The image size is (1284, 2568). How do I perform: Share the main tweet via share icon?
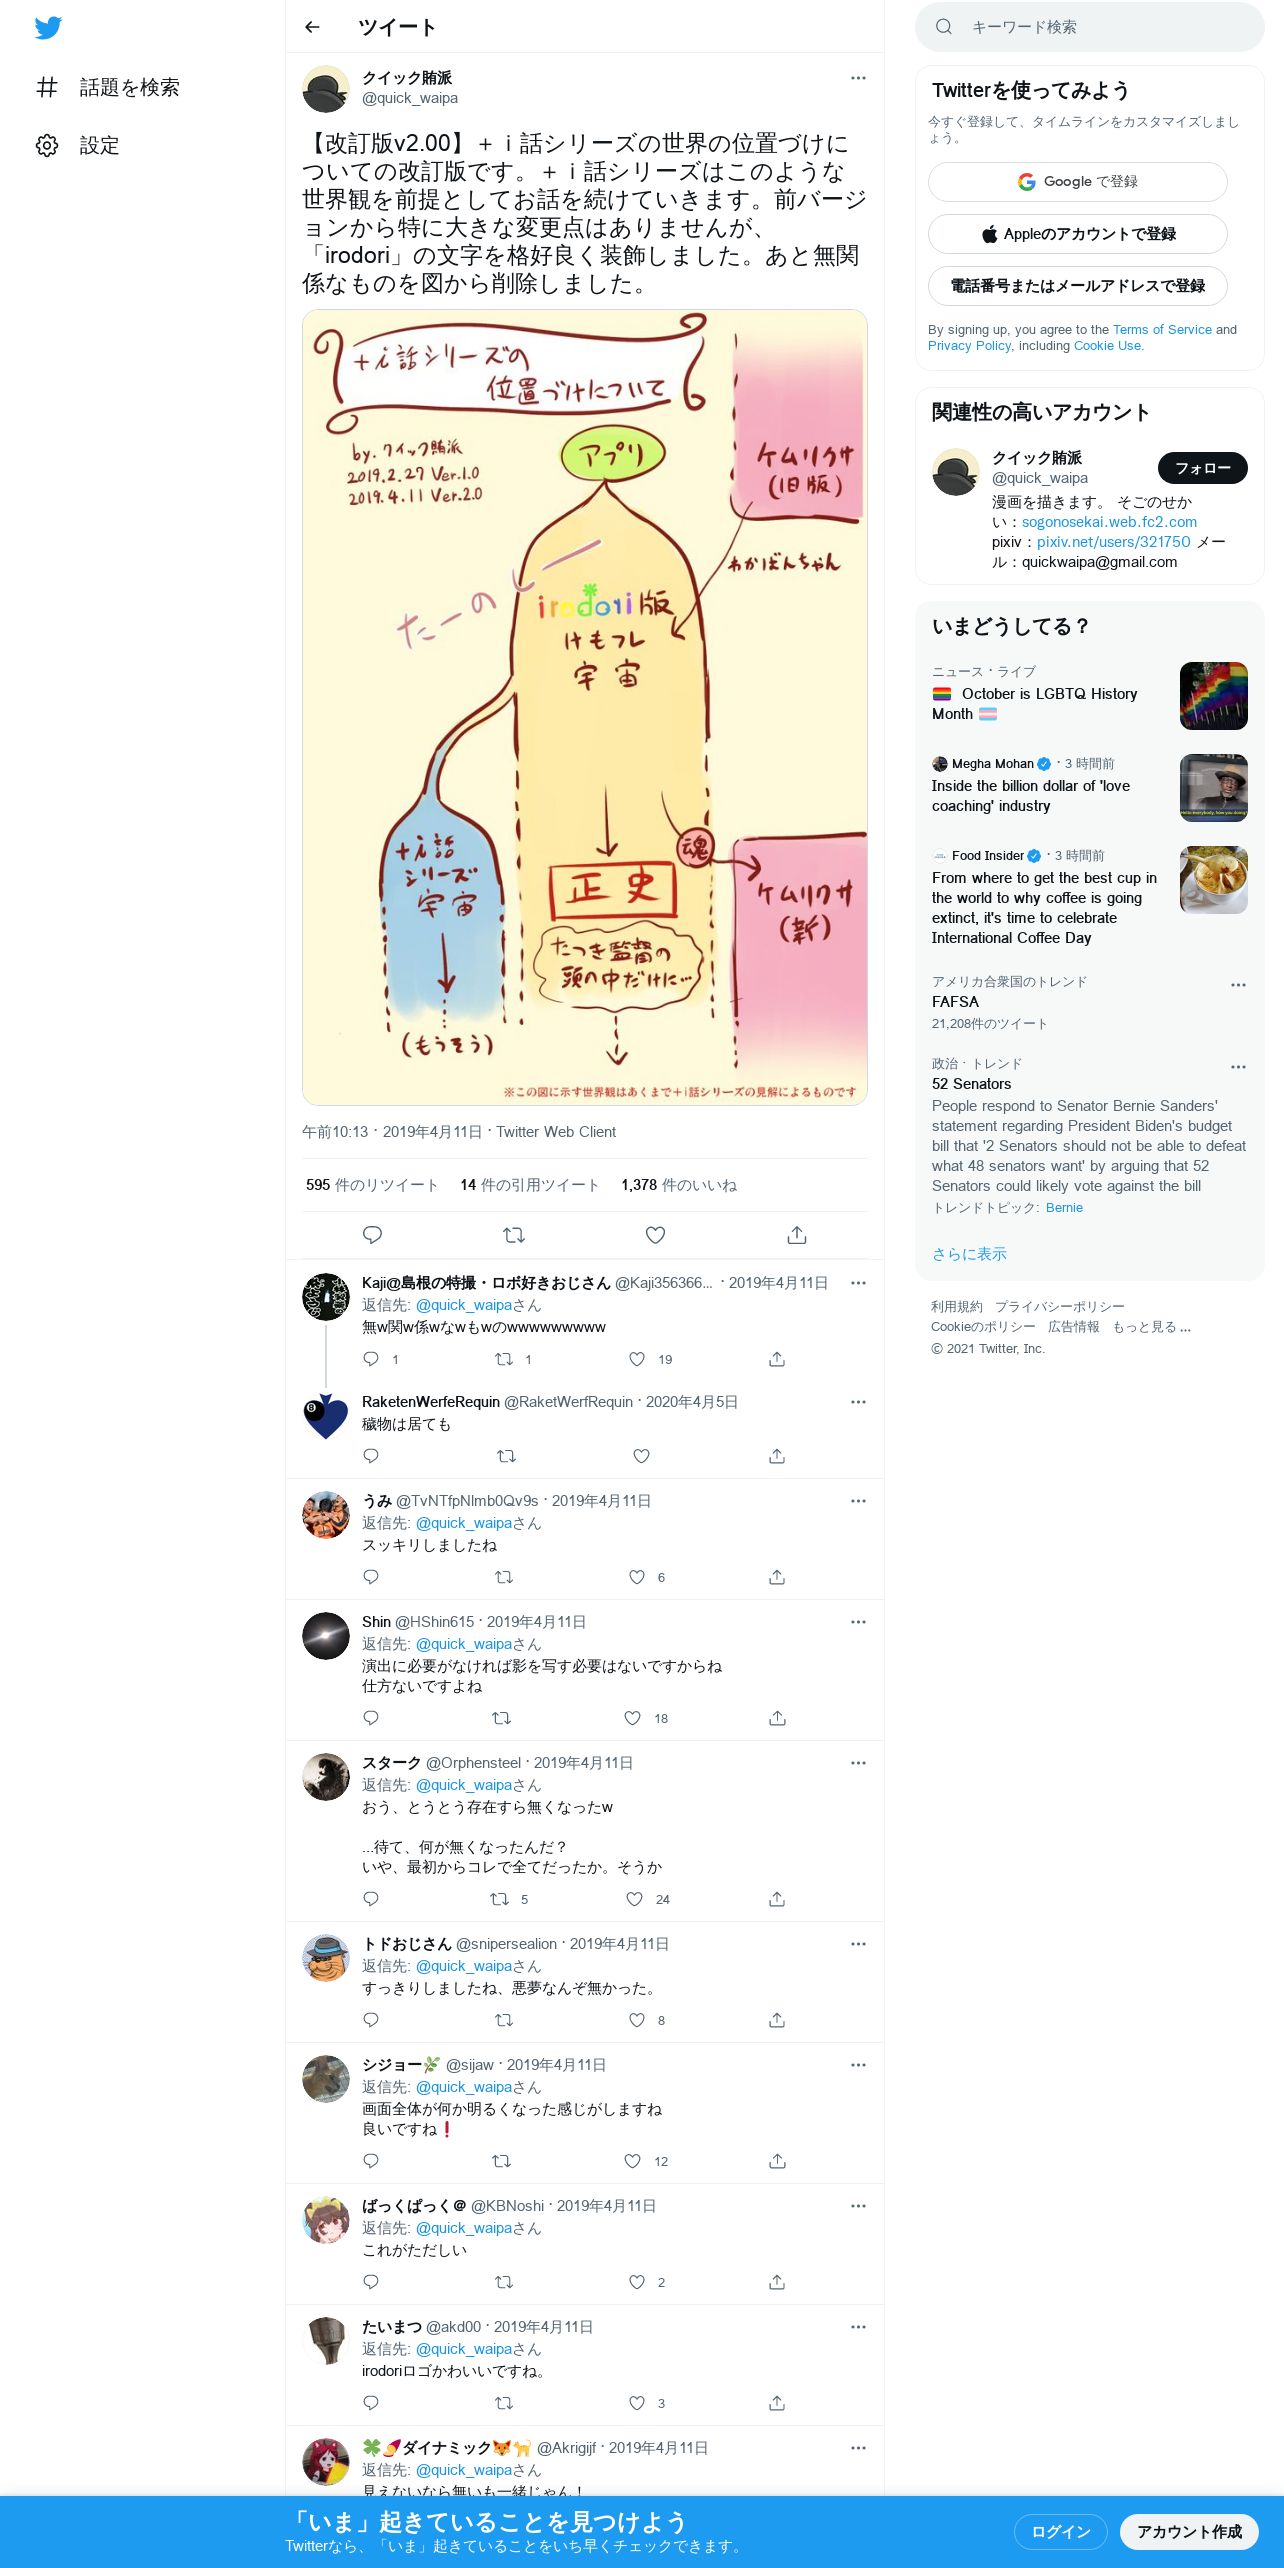tap(797, 1235)
